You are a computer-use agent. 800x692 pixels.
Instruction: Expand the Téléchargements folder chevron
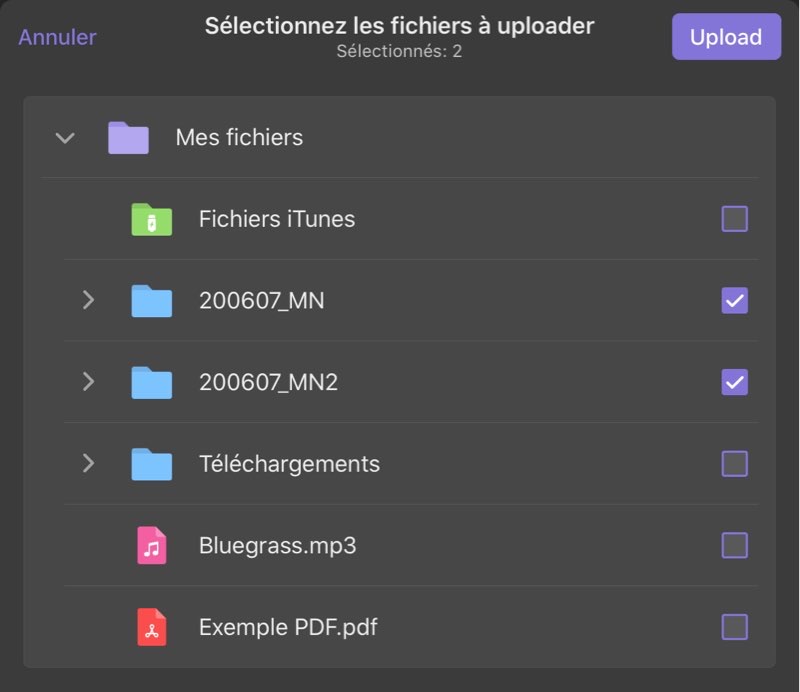click(x=88, y=464)
